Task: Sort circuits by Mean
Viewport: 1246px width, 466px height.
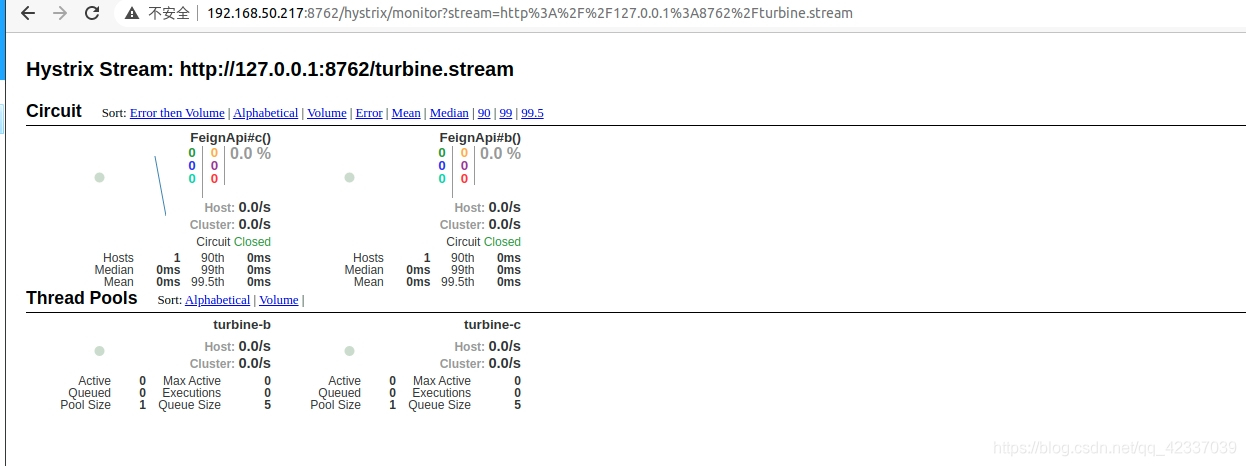Action: 406,113
